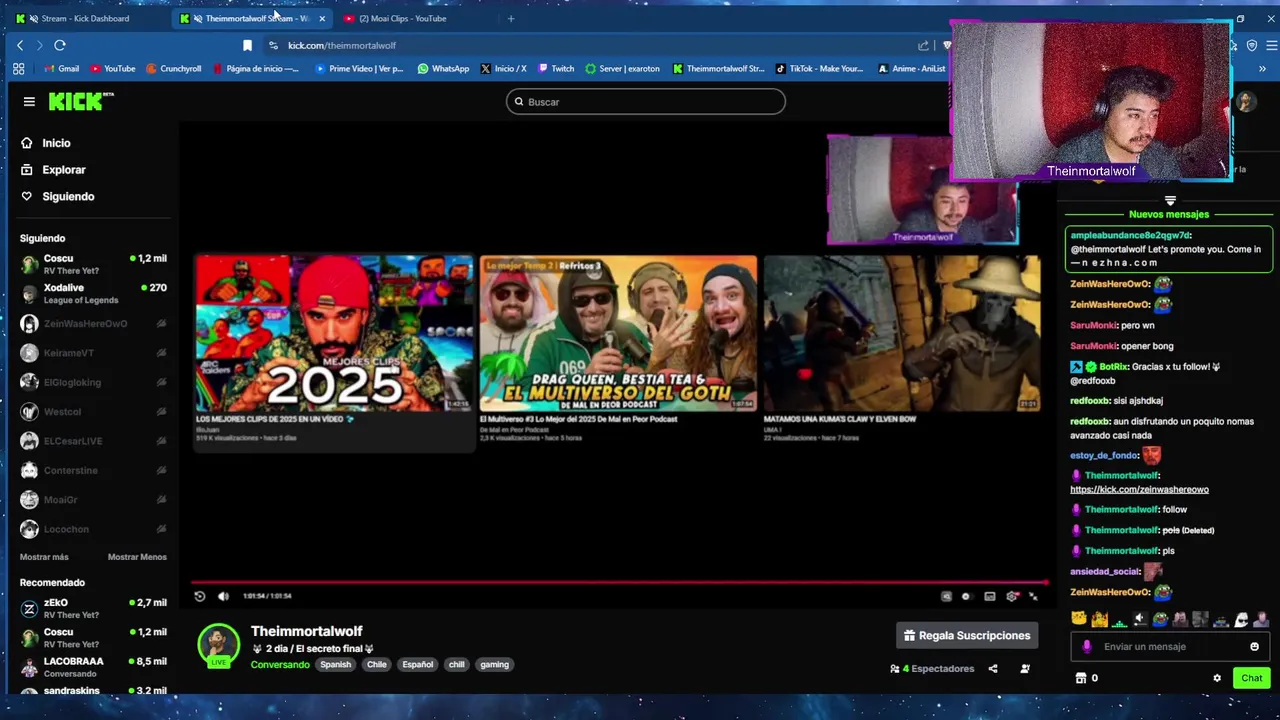
Task: Click the clip icon in player
Action: click(946, 596)
